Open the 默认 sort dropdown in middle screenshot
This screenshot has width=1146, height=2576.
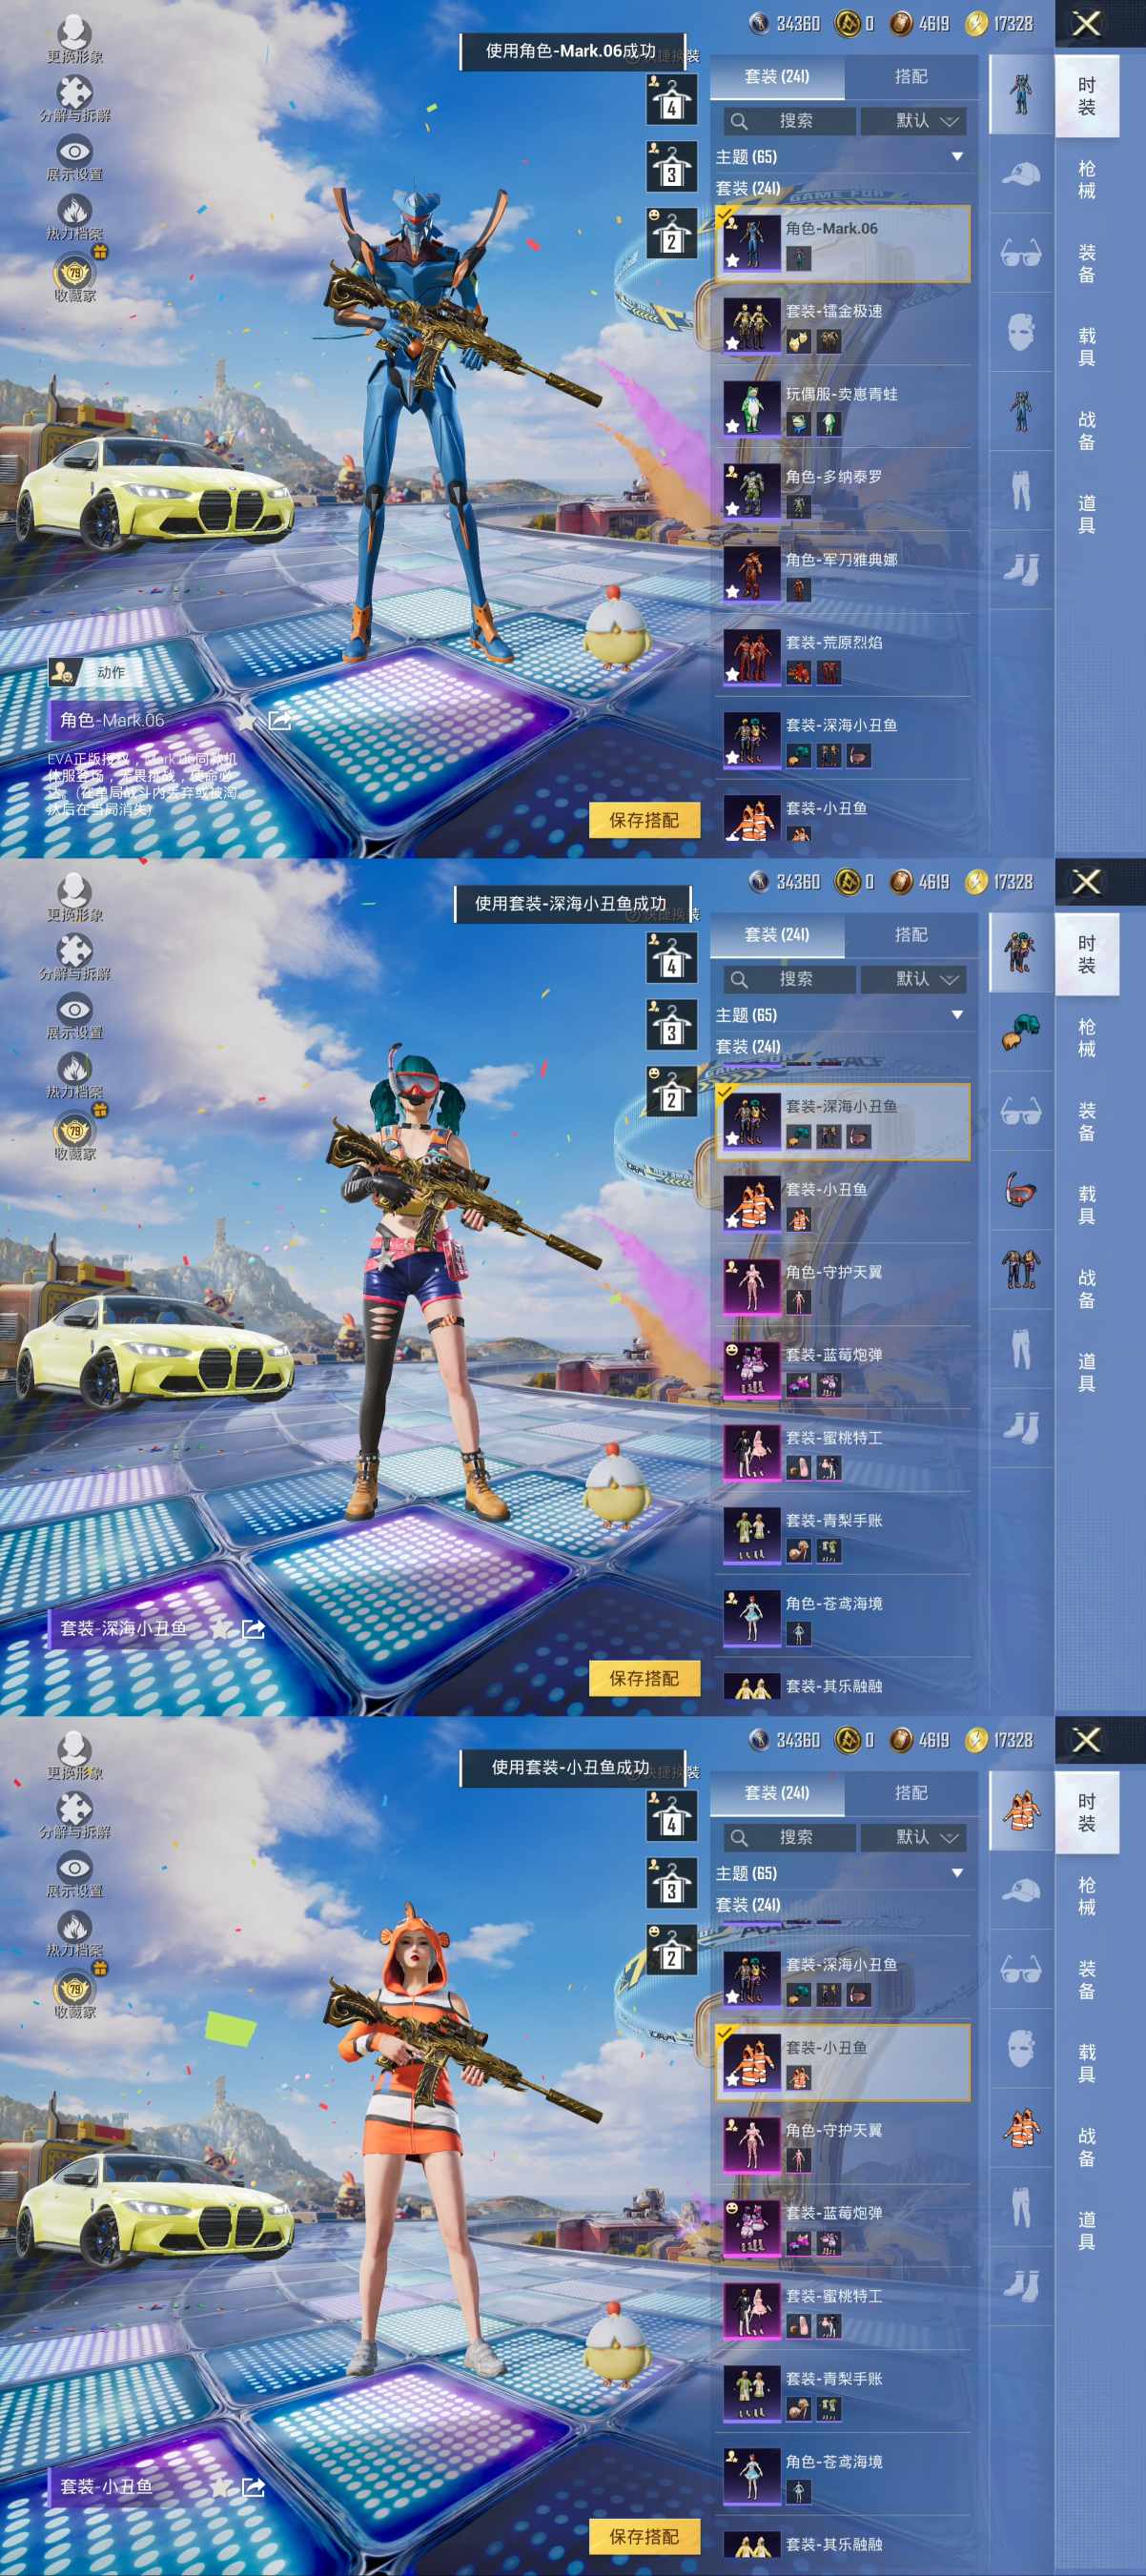[x=914, y=979]
